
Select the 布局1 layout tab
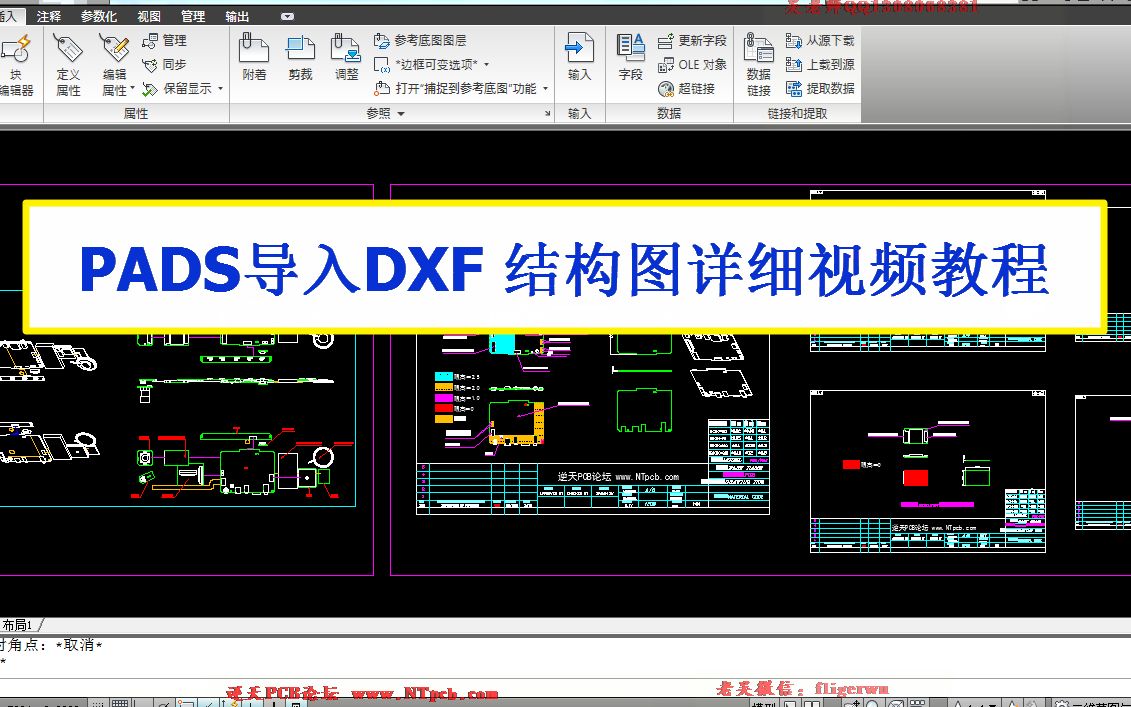coord(19,625)
